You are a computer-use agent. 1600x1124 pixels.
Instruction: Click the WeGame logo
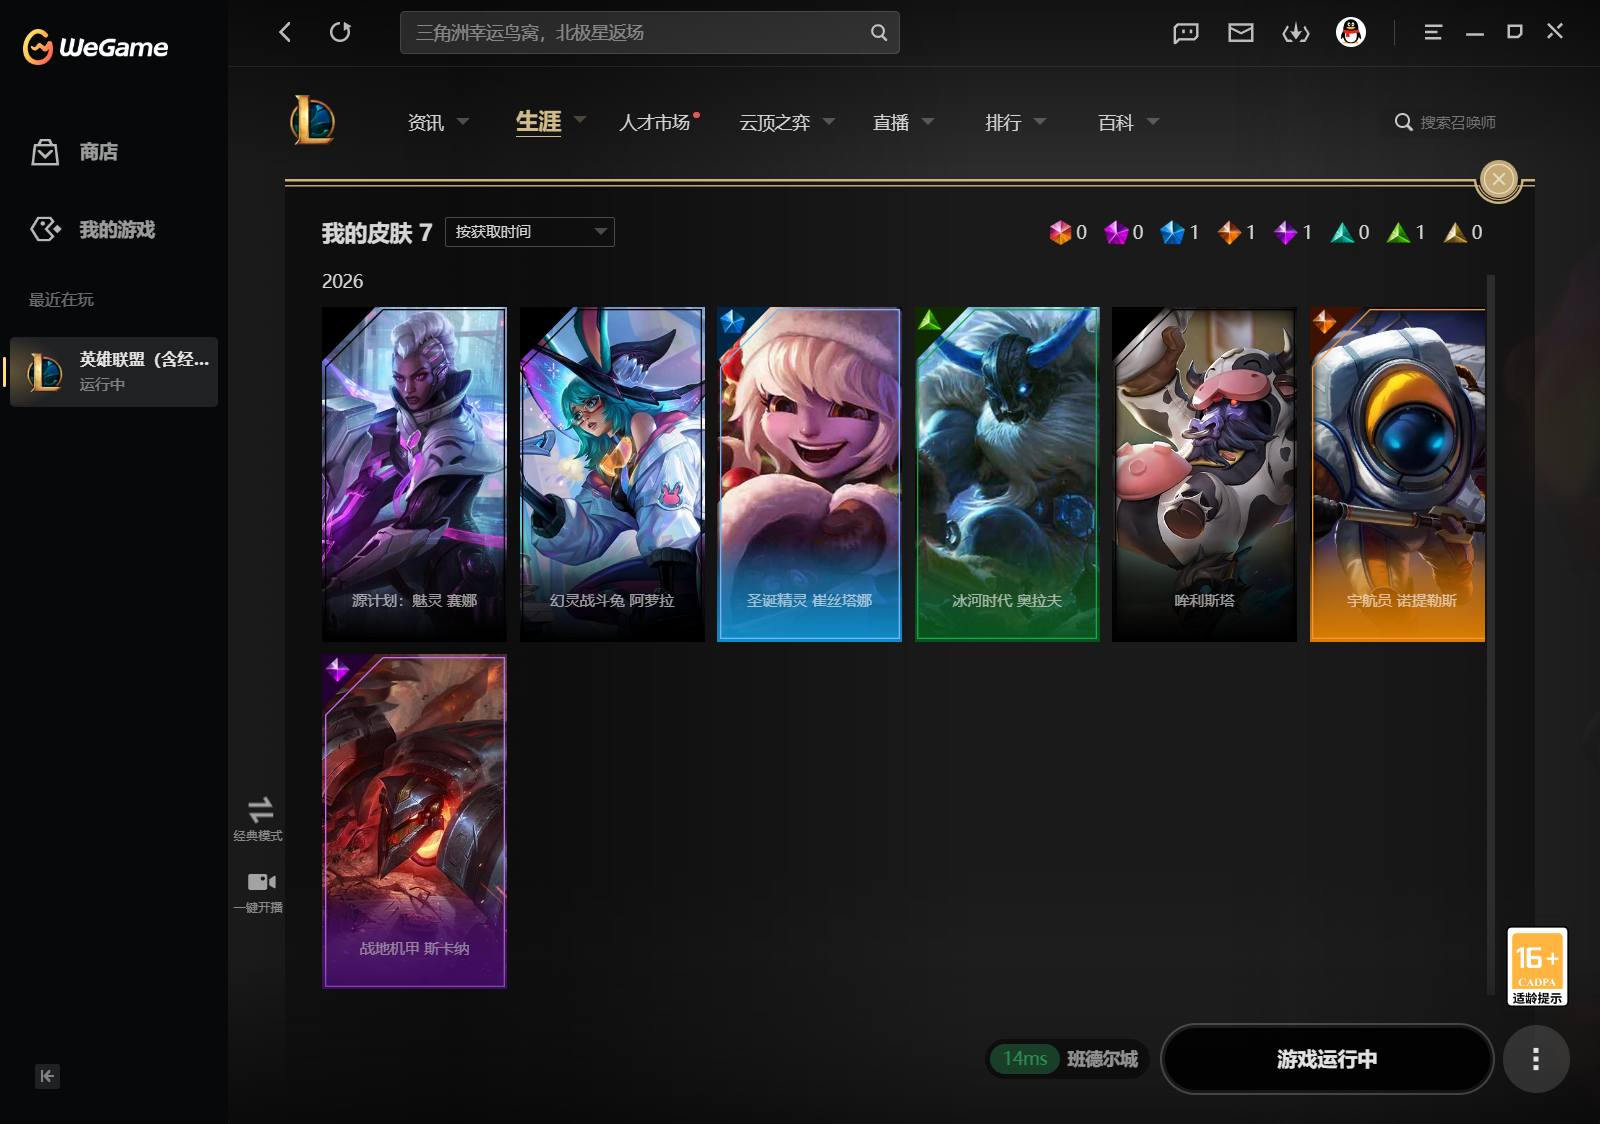[95, 46]
